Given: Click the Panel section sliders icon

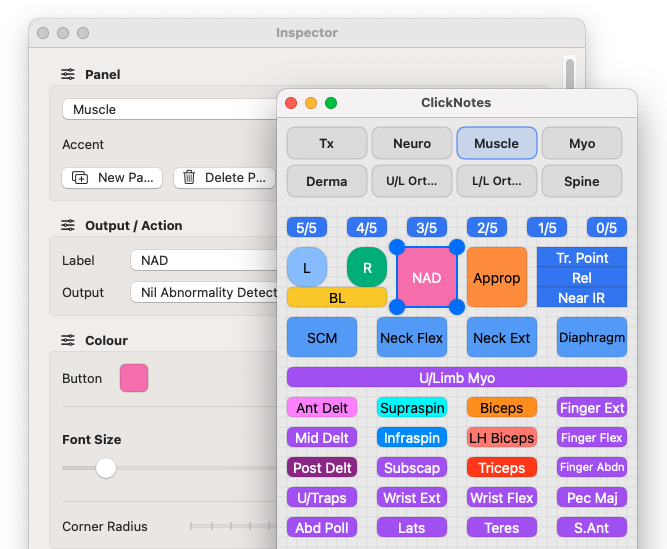Looking at the screenshot, I should tap(68, 74).
